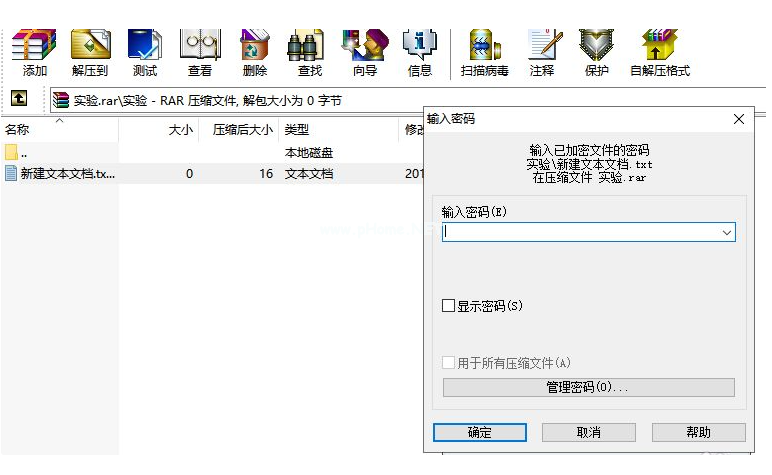Click into the Enter Password input field
Image resolution: width=772 pixels, height=475 pixels.
point(580,232)
